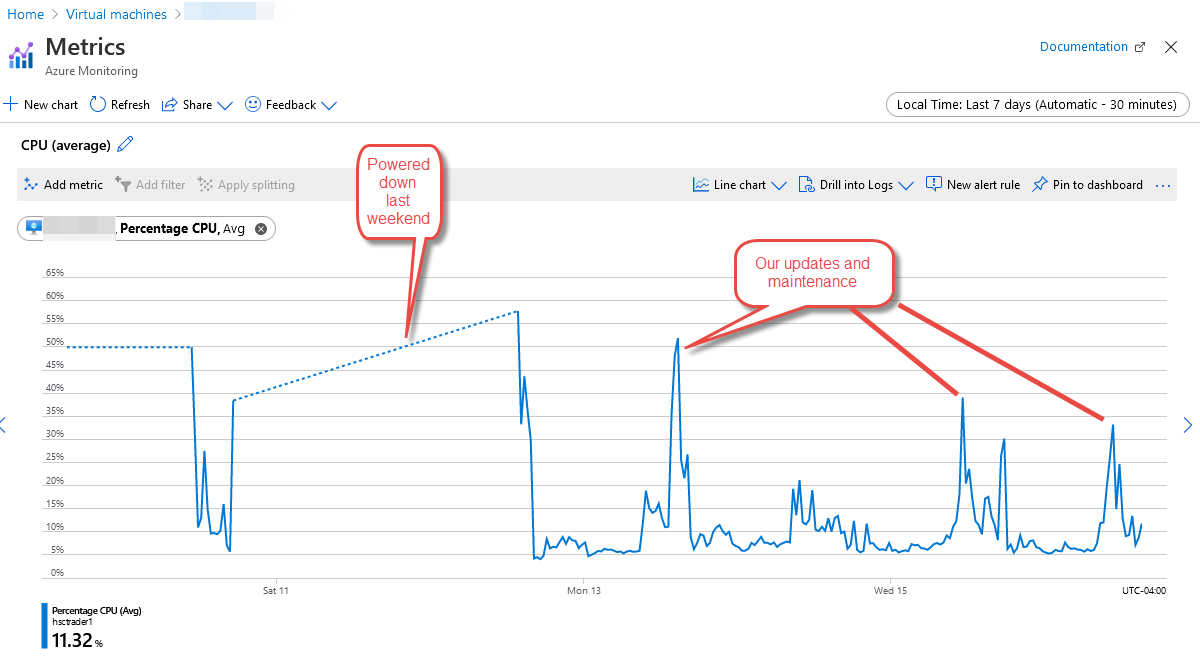Viewport: 1200px width, 664px height.
Task: Click New alert rule
Action: coord(973,185)
